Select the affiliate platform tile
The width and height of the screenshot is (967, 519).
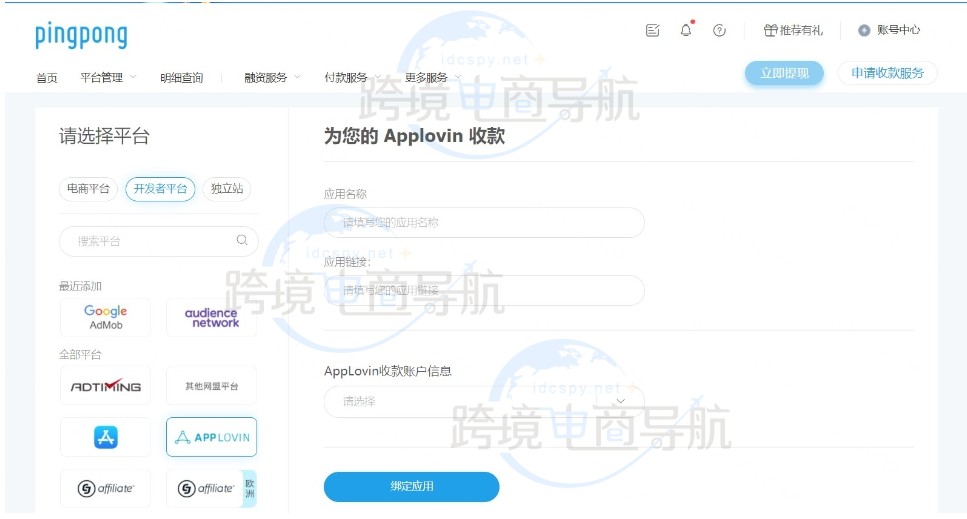click(105, 488)
